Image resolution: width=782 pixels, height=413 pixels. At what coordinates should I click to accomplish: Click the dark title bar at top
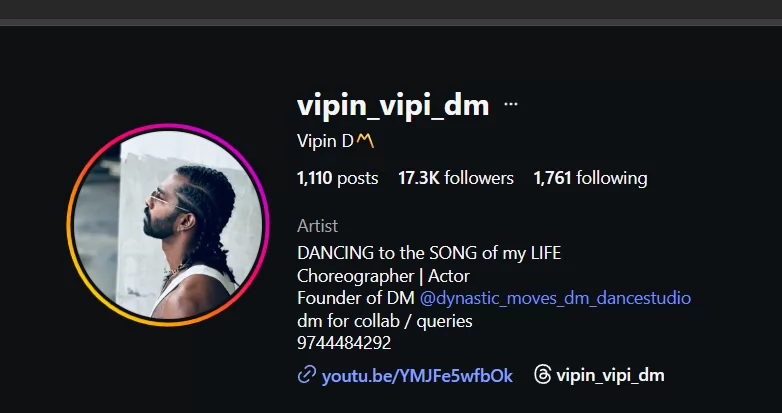[x=391, y=9]
